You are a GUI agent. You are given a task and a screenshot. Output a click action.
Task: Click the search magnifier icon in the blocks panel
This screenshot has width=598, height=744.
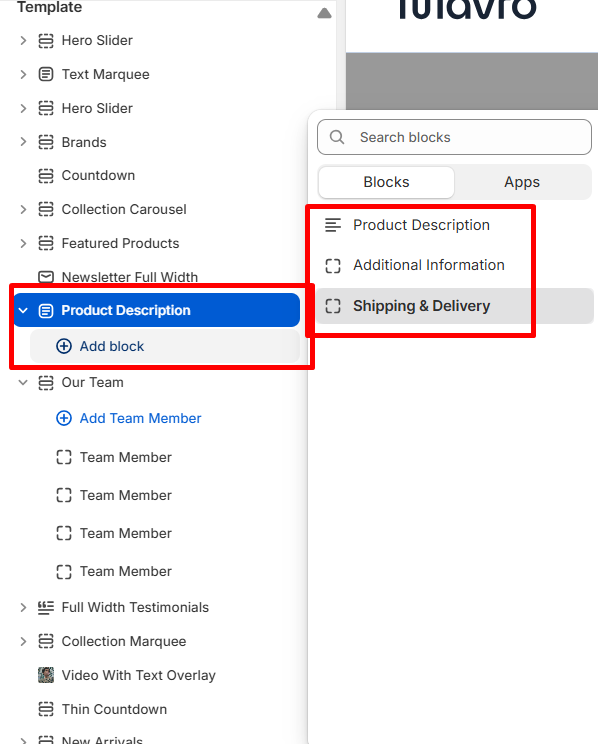click(337, 137)
